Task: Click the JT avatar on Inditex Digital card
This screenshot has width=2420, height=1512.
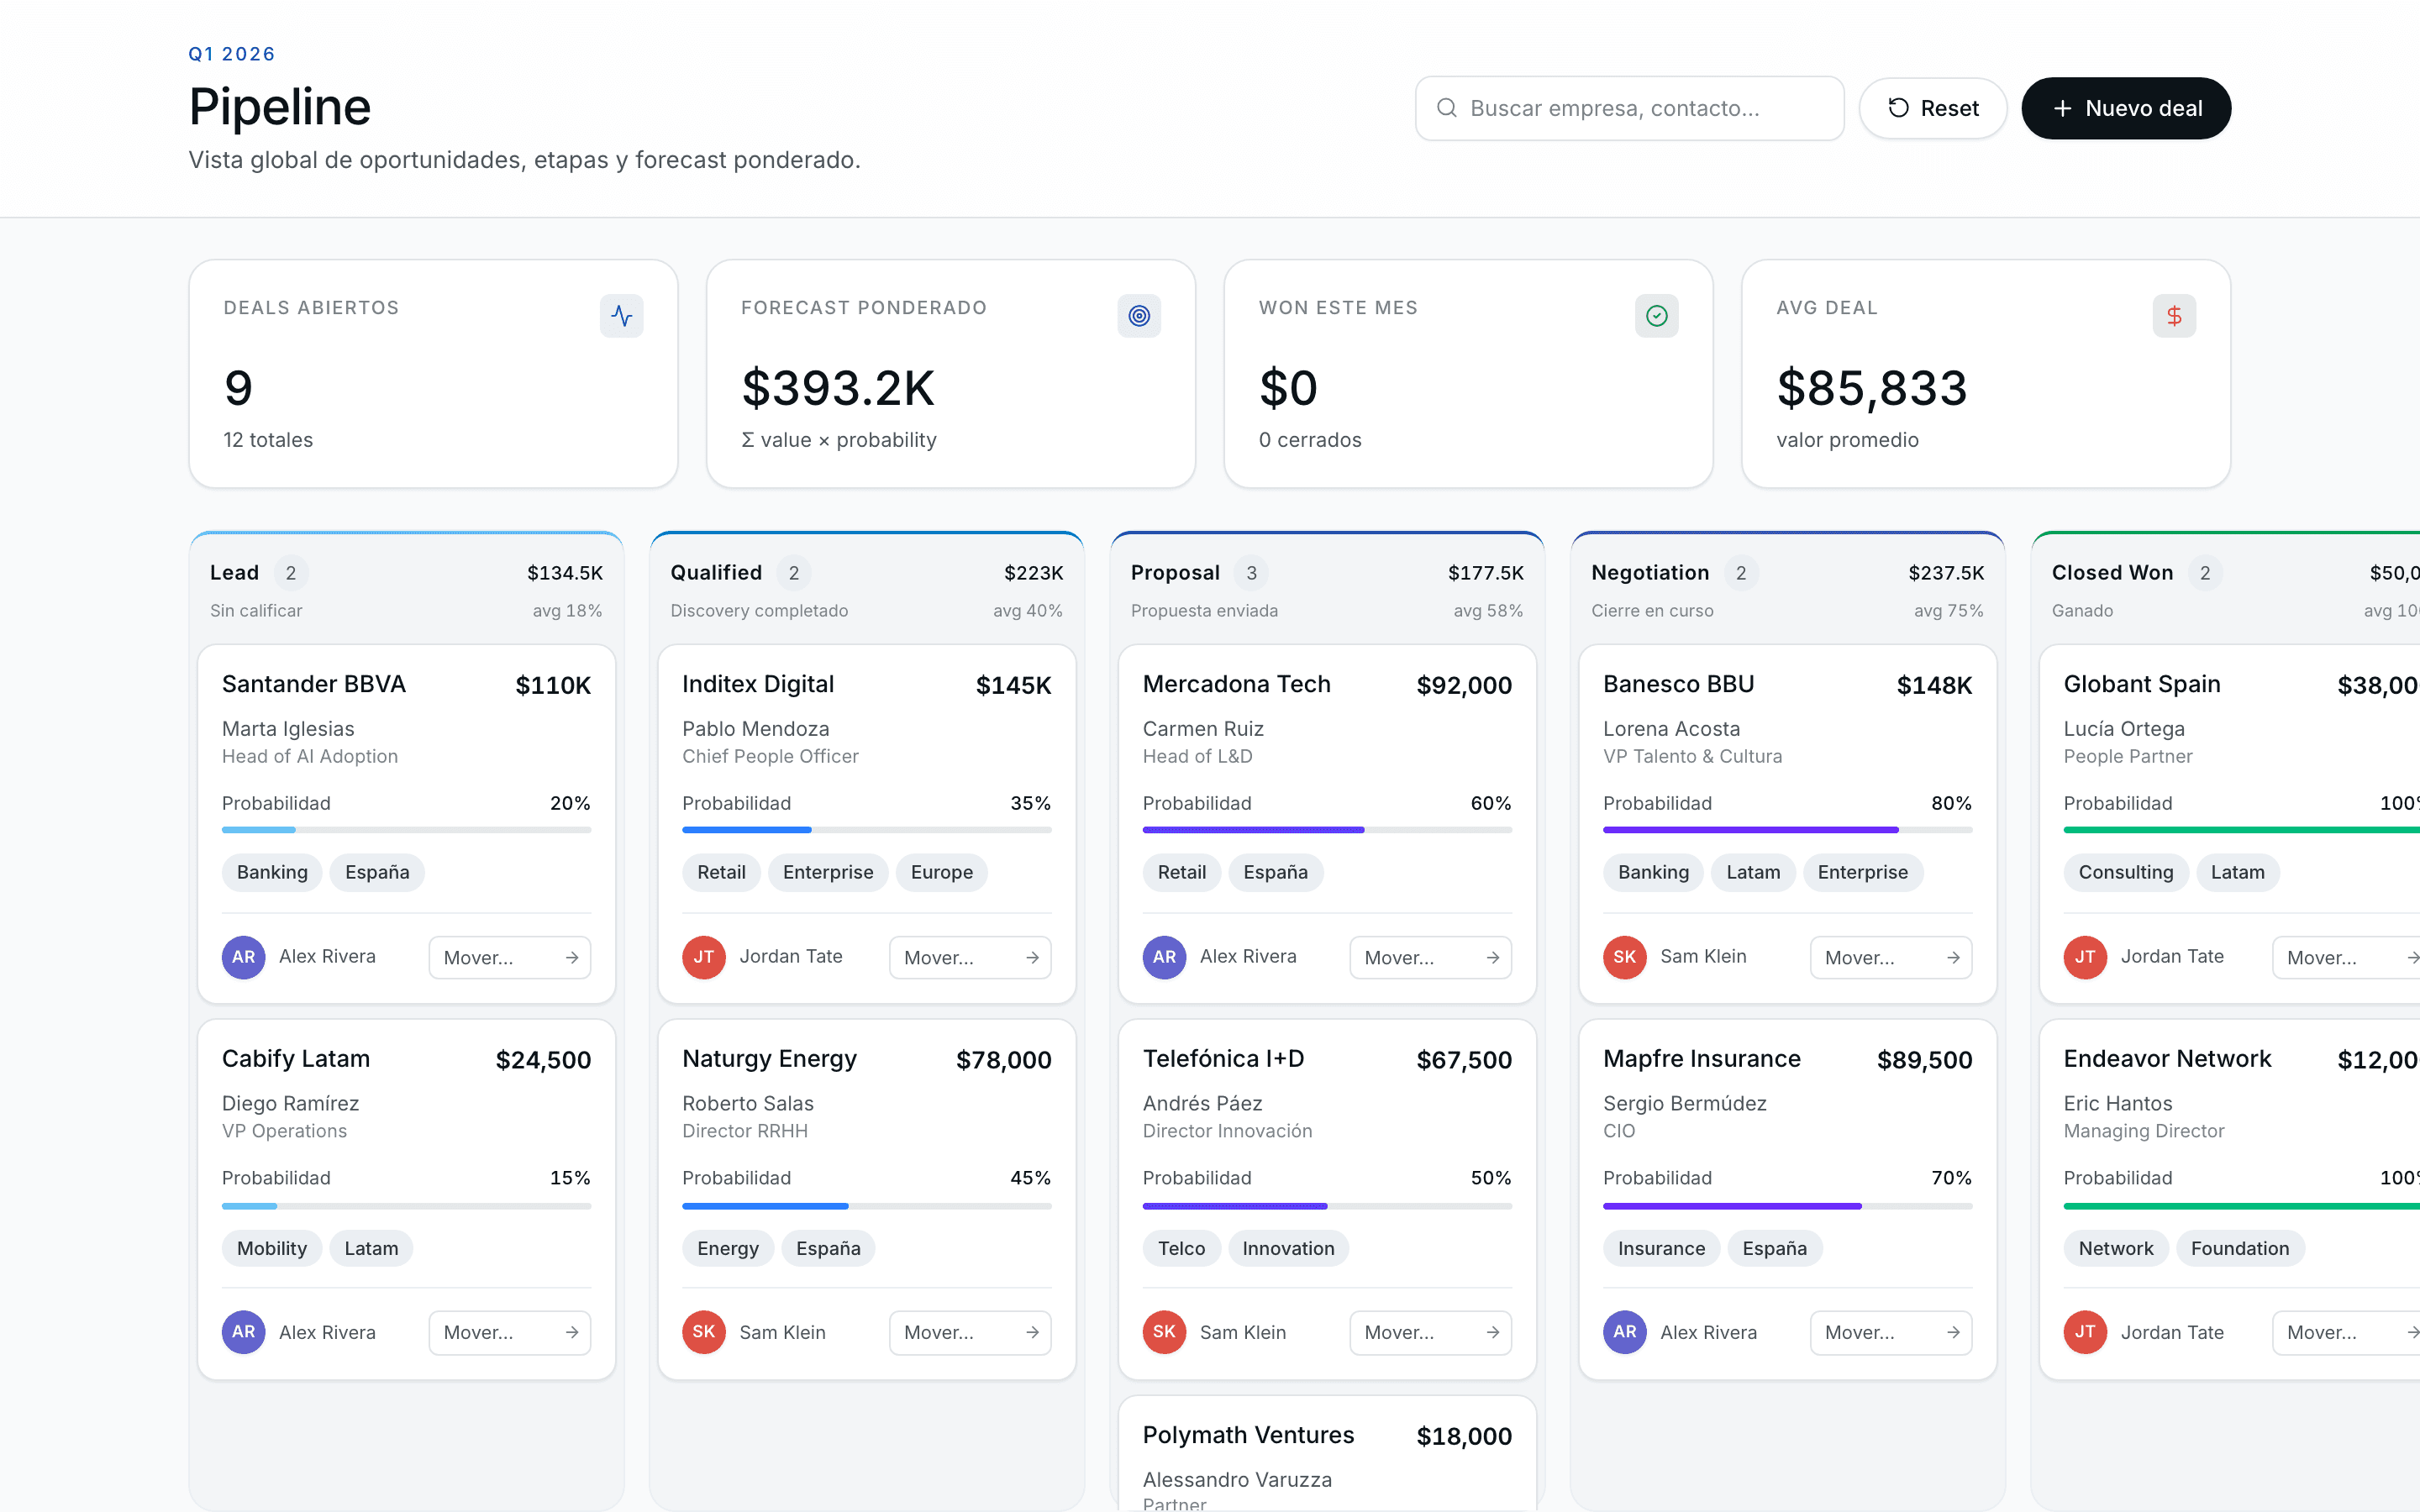Action: 704,957
